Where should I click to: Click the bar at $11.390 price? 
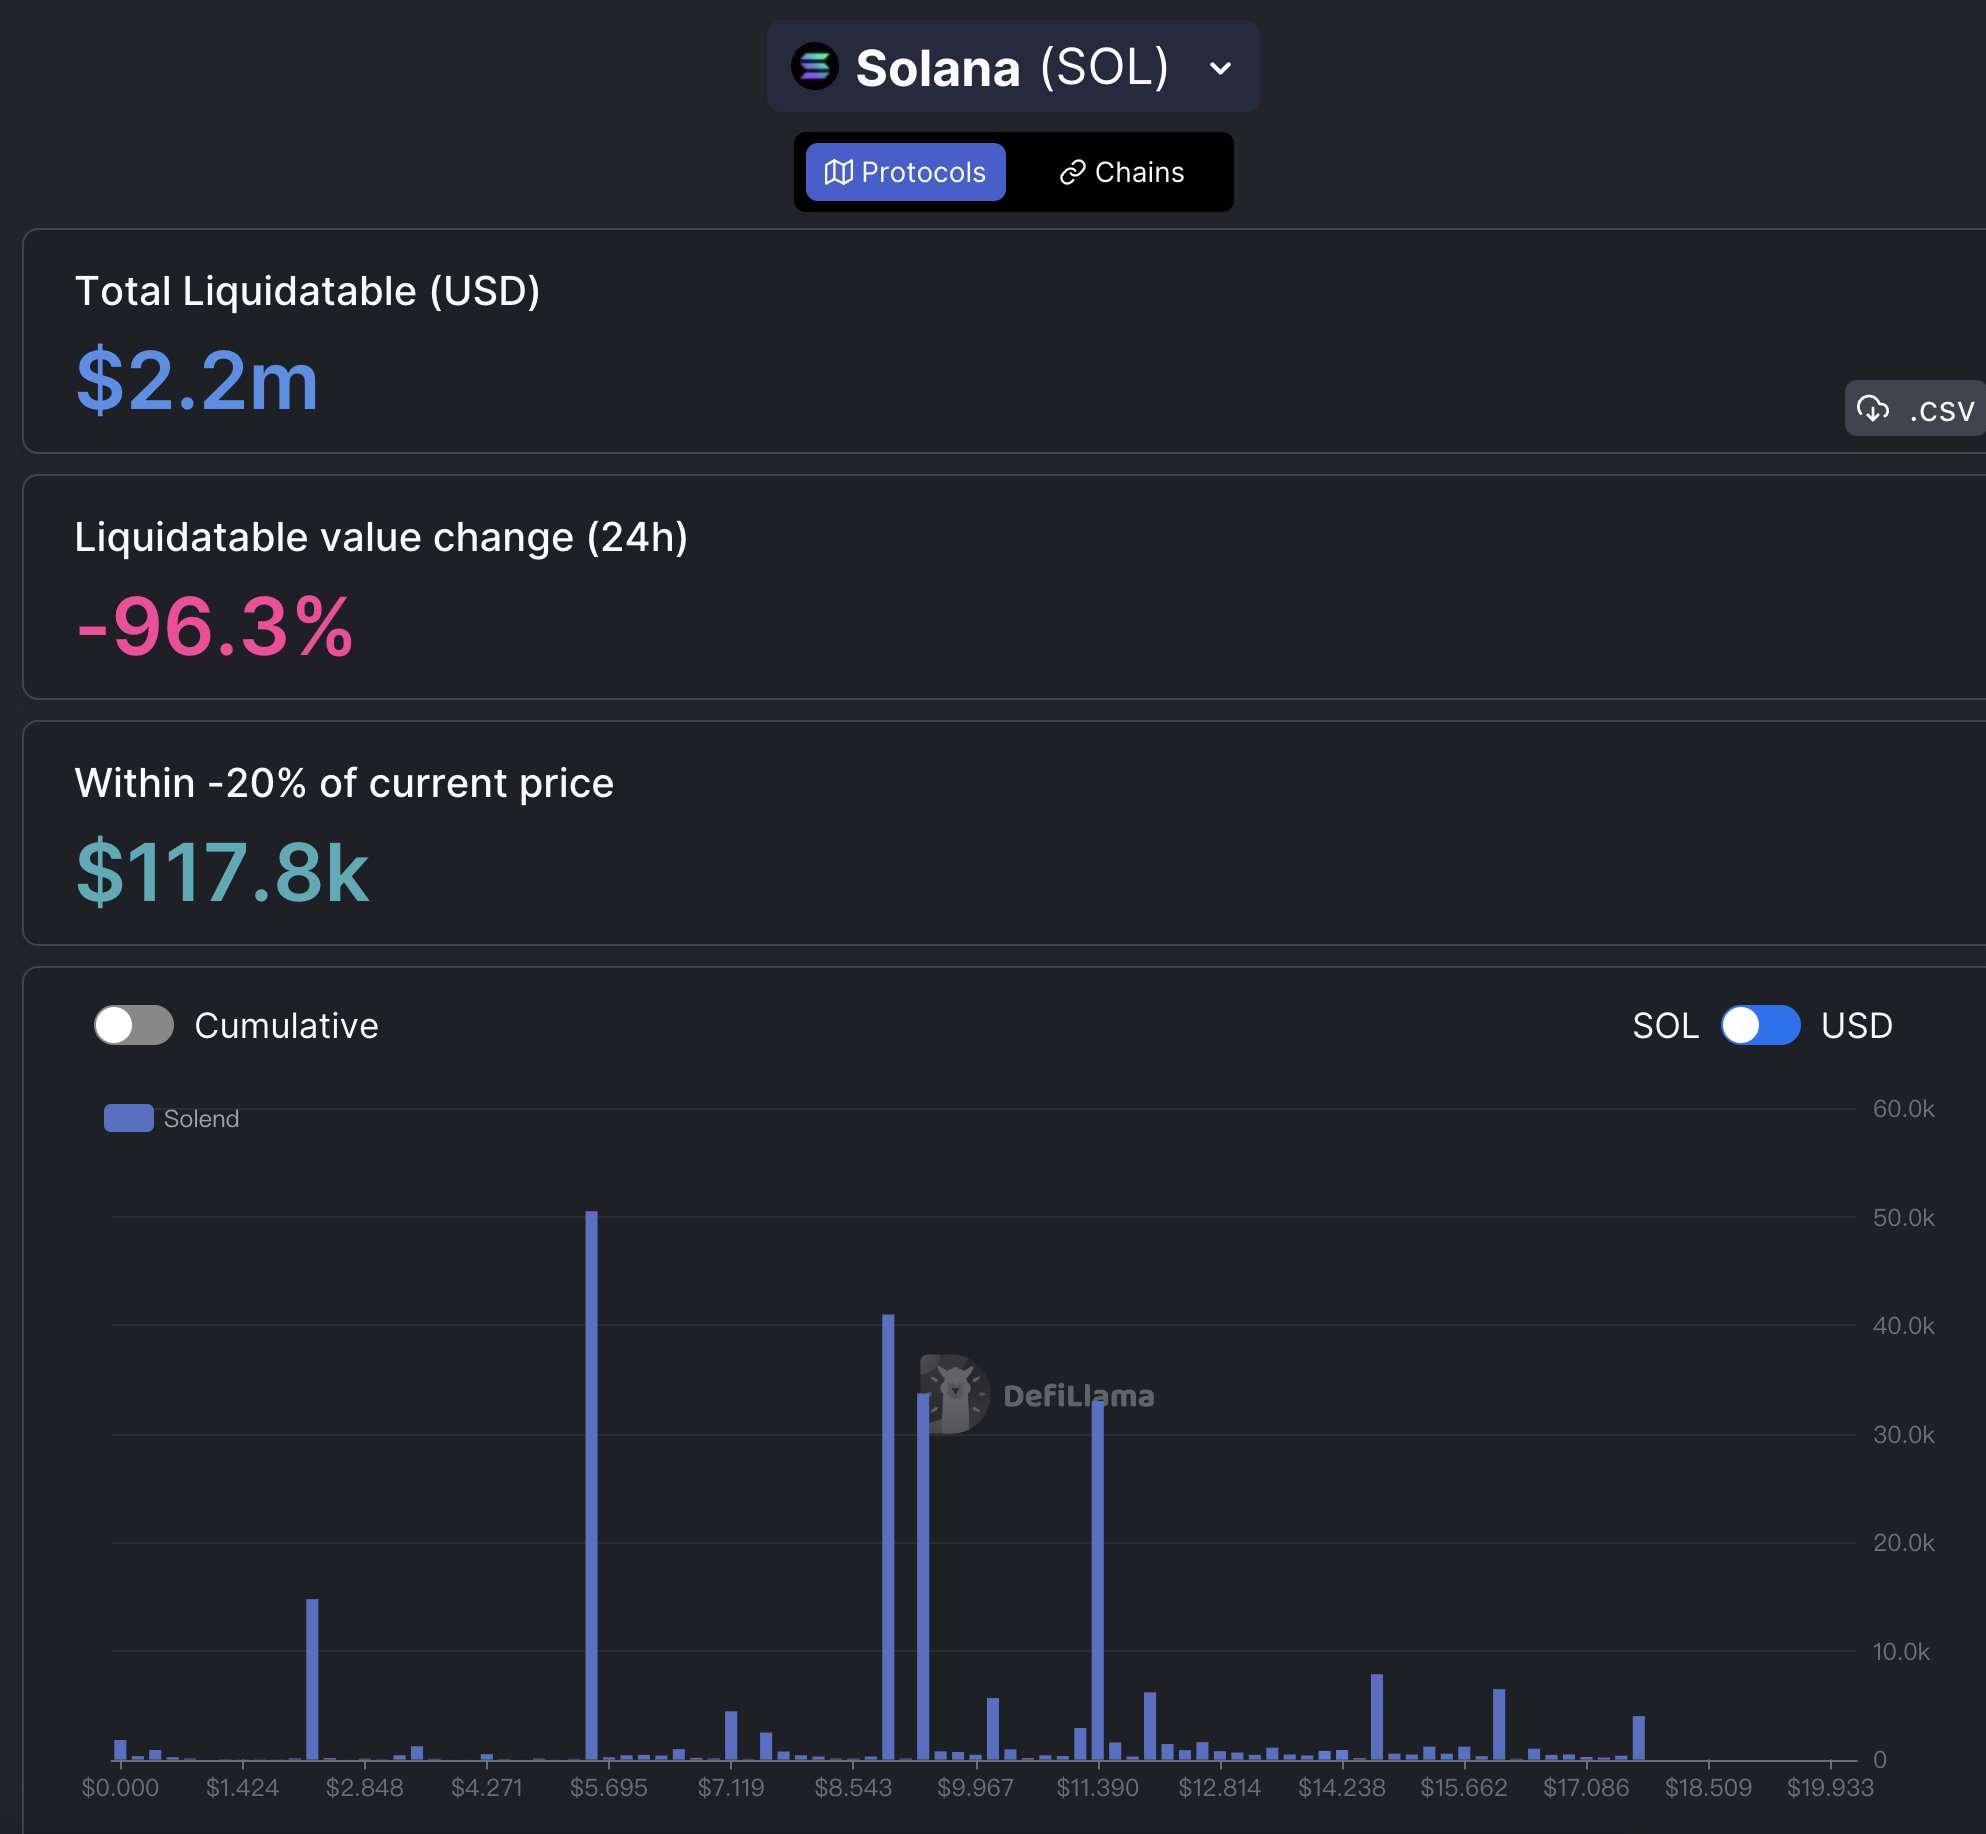pos(1097,1580)
